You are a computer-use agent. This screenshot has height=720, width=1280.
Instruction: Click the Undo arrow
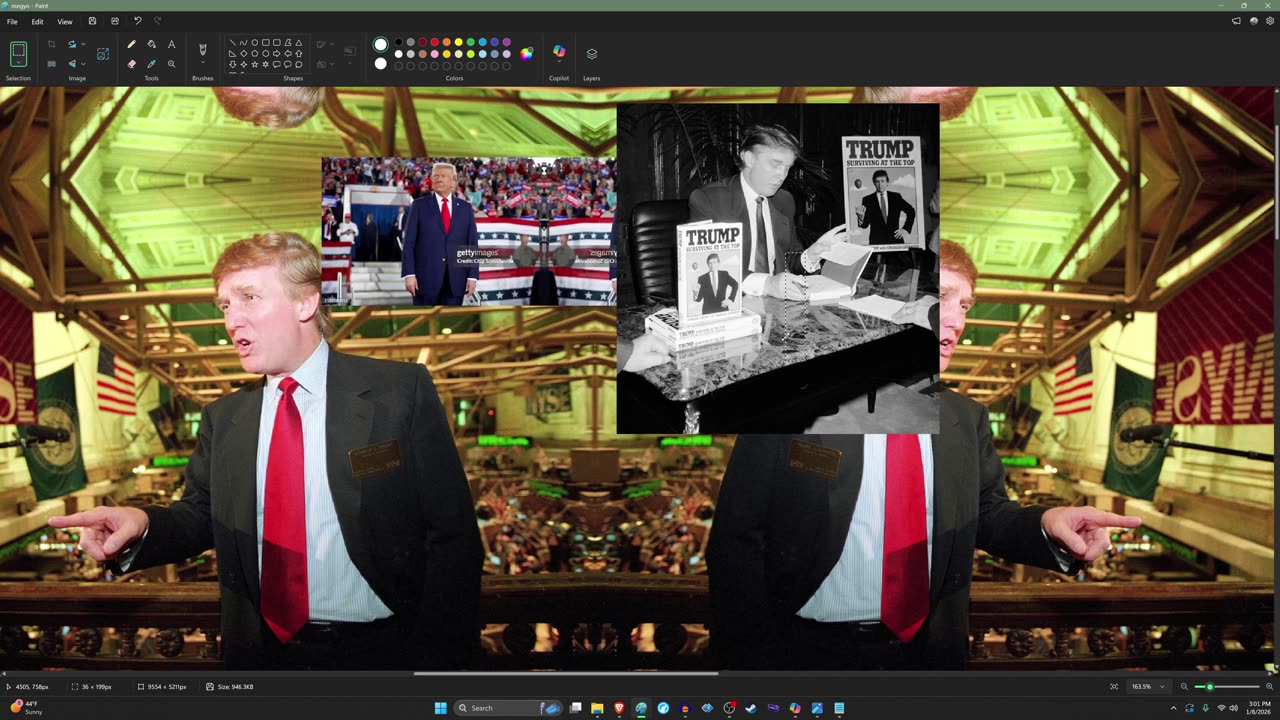pos(137,21)
